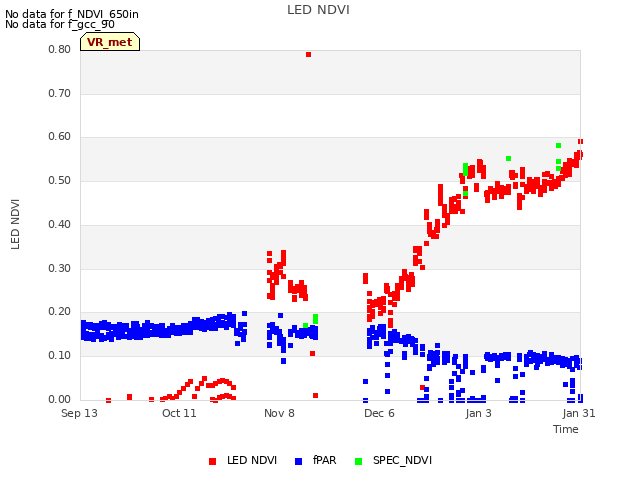Viewport: 640px width, 480px height.
Task: Select the LED NDVI legend label
Action: [252, 460]
